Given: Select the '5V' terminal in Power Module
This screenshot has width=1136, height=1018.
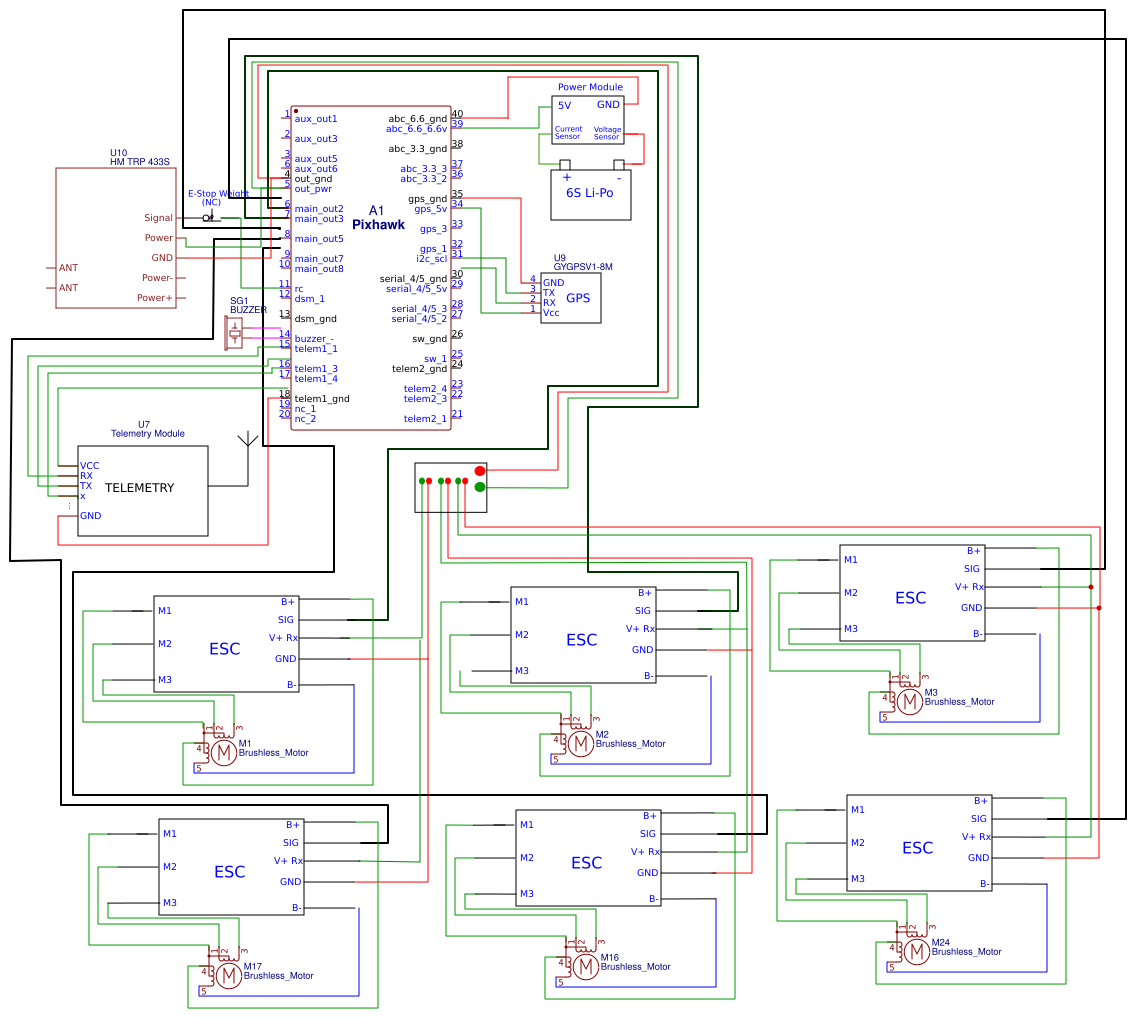Looking at the screenshot, I should tap(564, 106).
